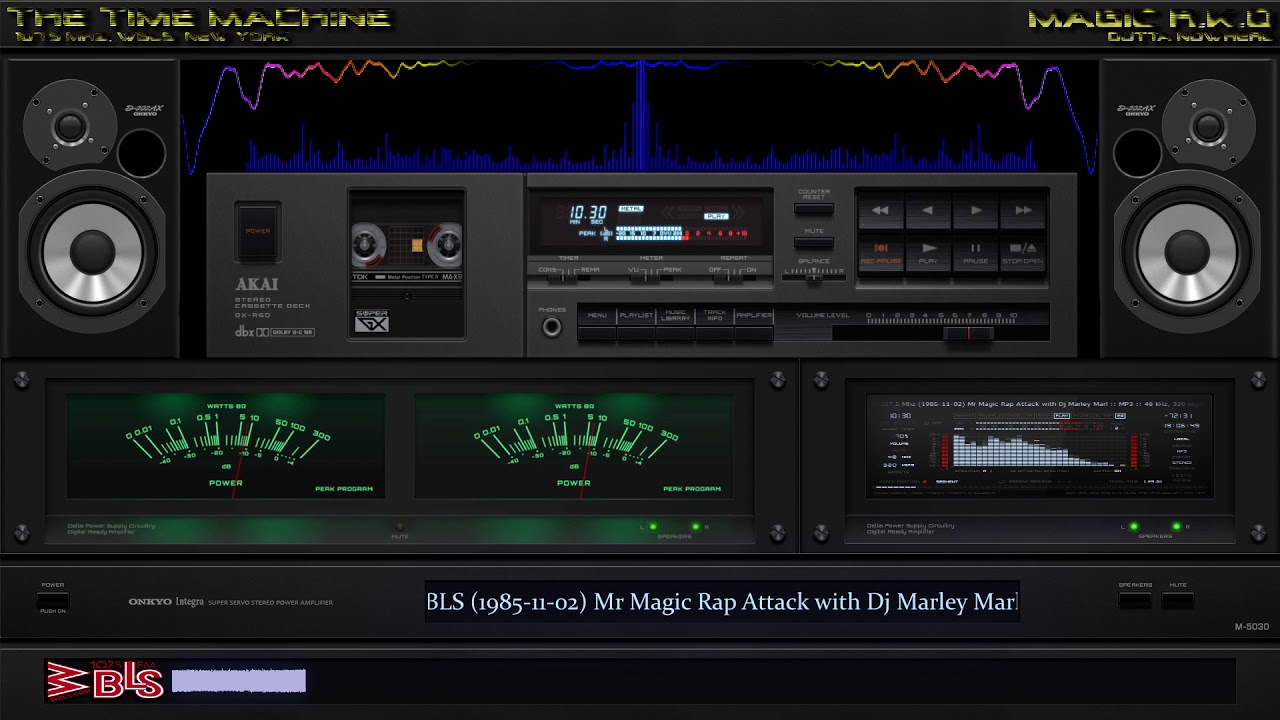
Task: Click the METAL tape type indicator
Action: tap(631, 209)
